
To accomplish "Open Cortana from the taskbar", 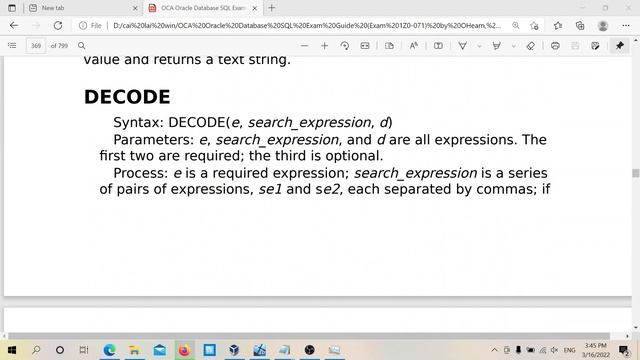I will tap(60, 350).
